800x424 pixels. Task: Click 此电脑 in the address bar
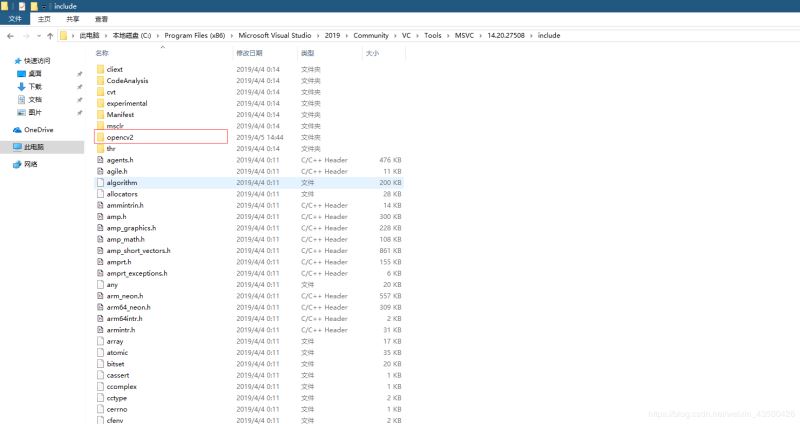point(89,35)
